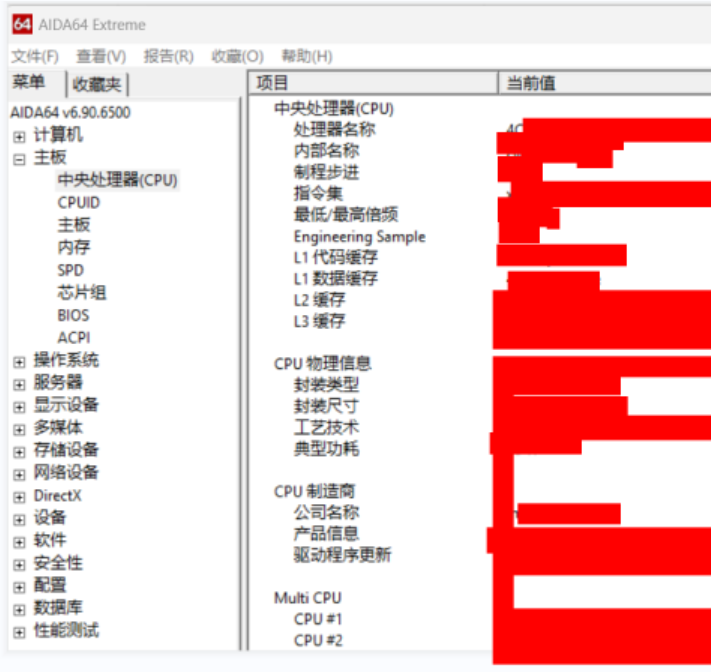Open the 帮助(H) menu
Screen dimensions: 711x672
pyautogui.click(x=307, y=56)
